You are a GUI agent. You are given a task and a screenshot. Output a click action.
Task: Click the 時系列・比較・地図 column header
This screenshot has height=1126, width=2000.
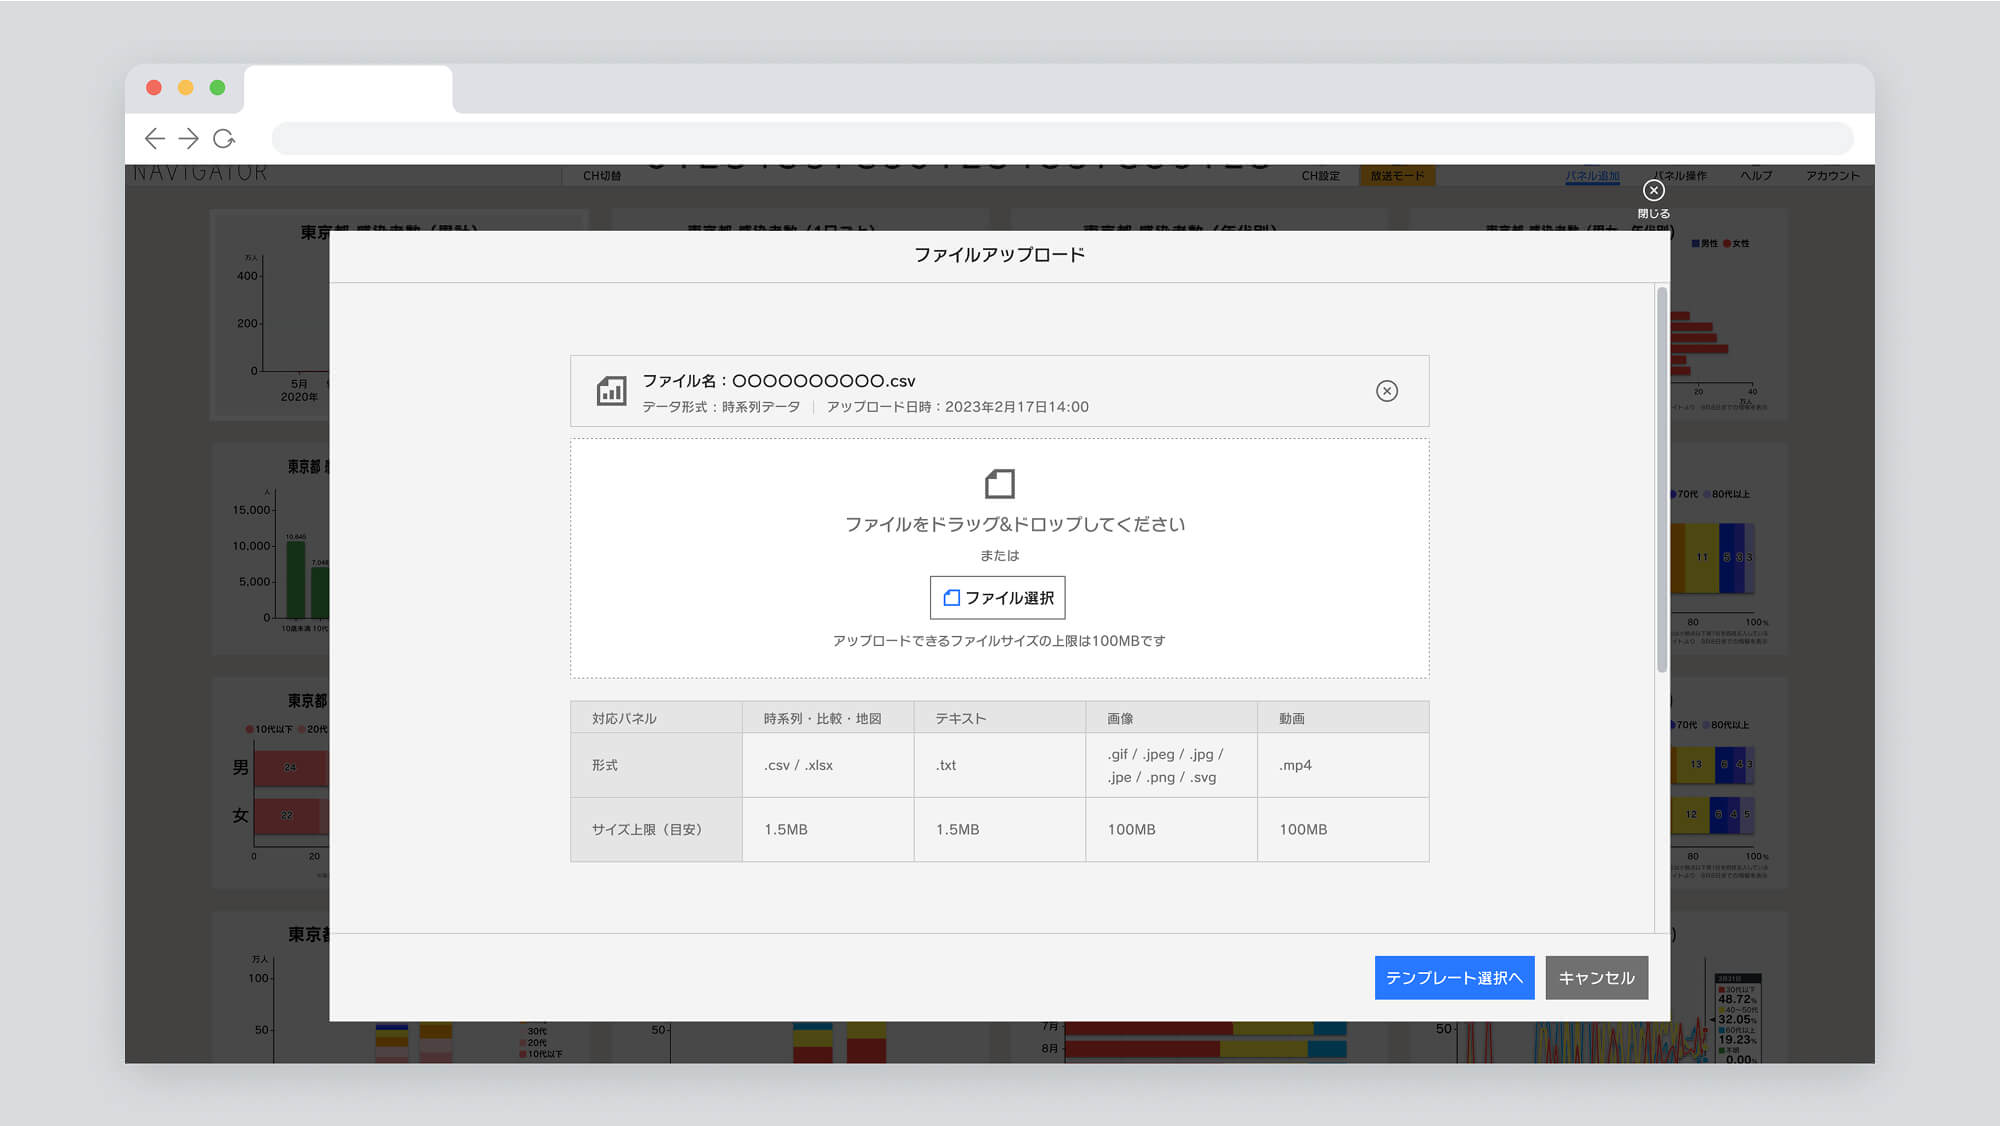(x=828, y=718)
